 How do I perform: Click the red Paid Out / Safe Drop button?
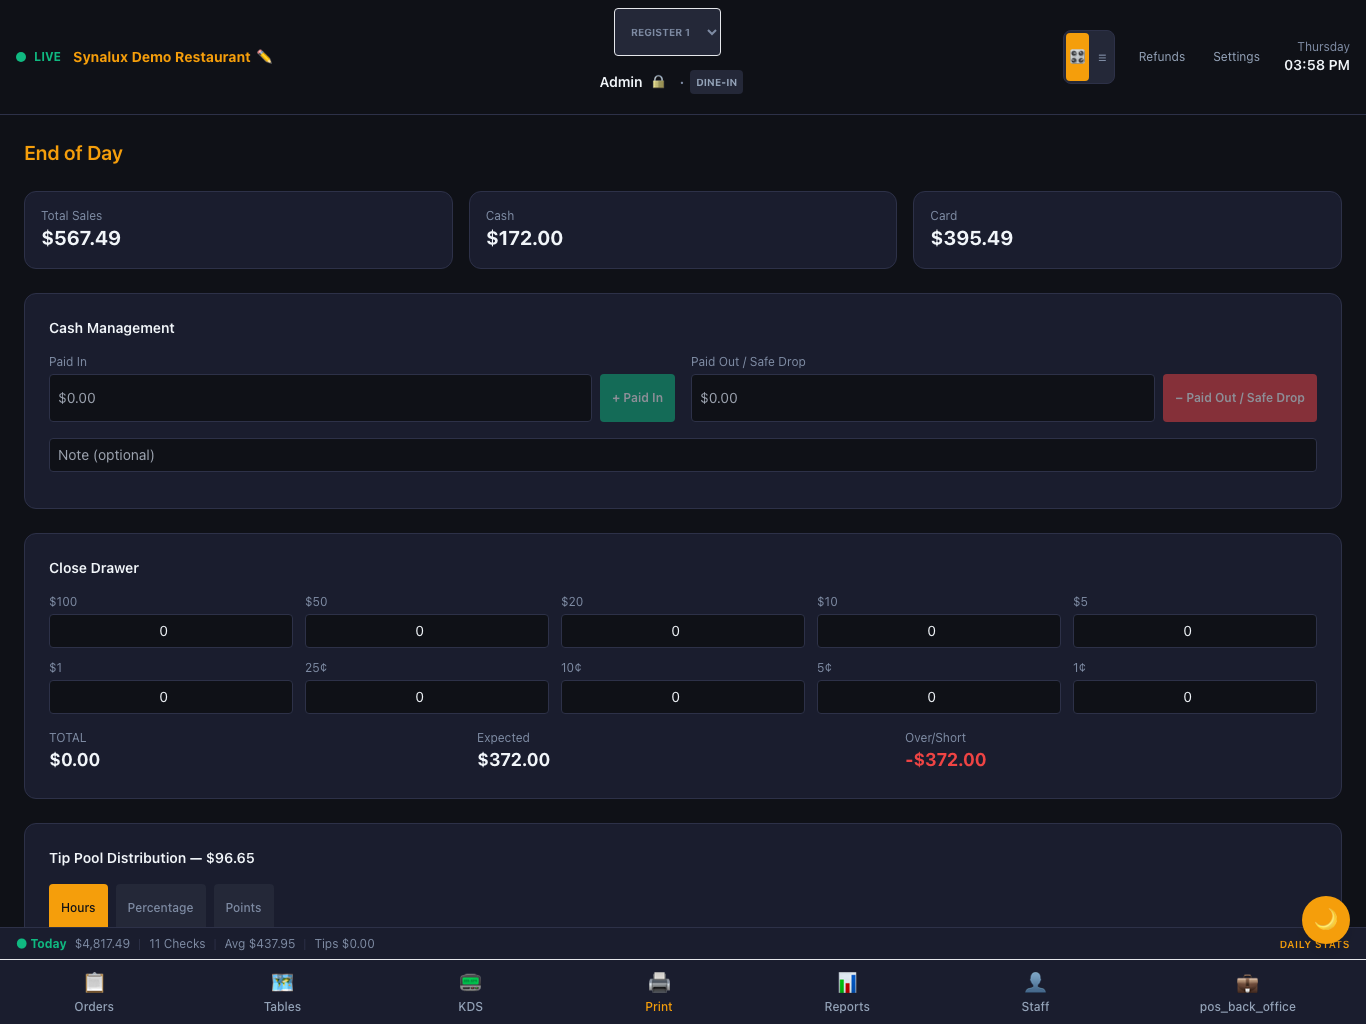pyautogui.click(x=1239, y=398)
